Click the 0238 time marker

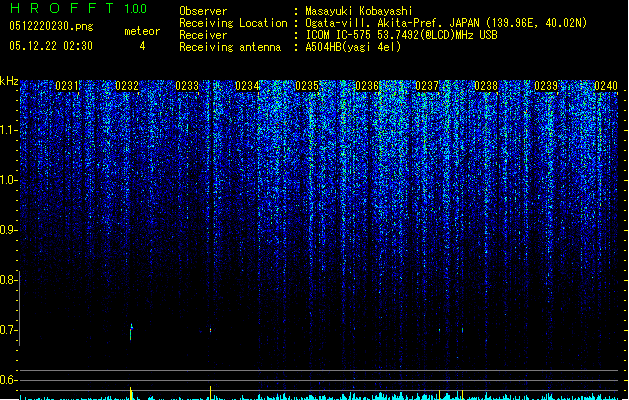point(486,86)
